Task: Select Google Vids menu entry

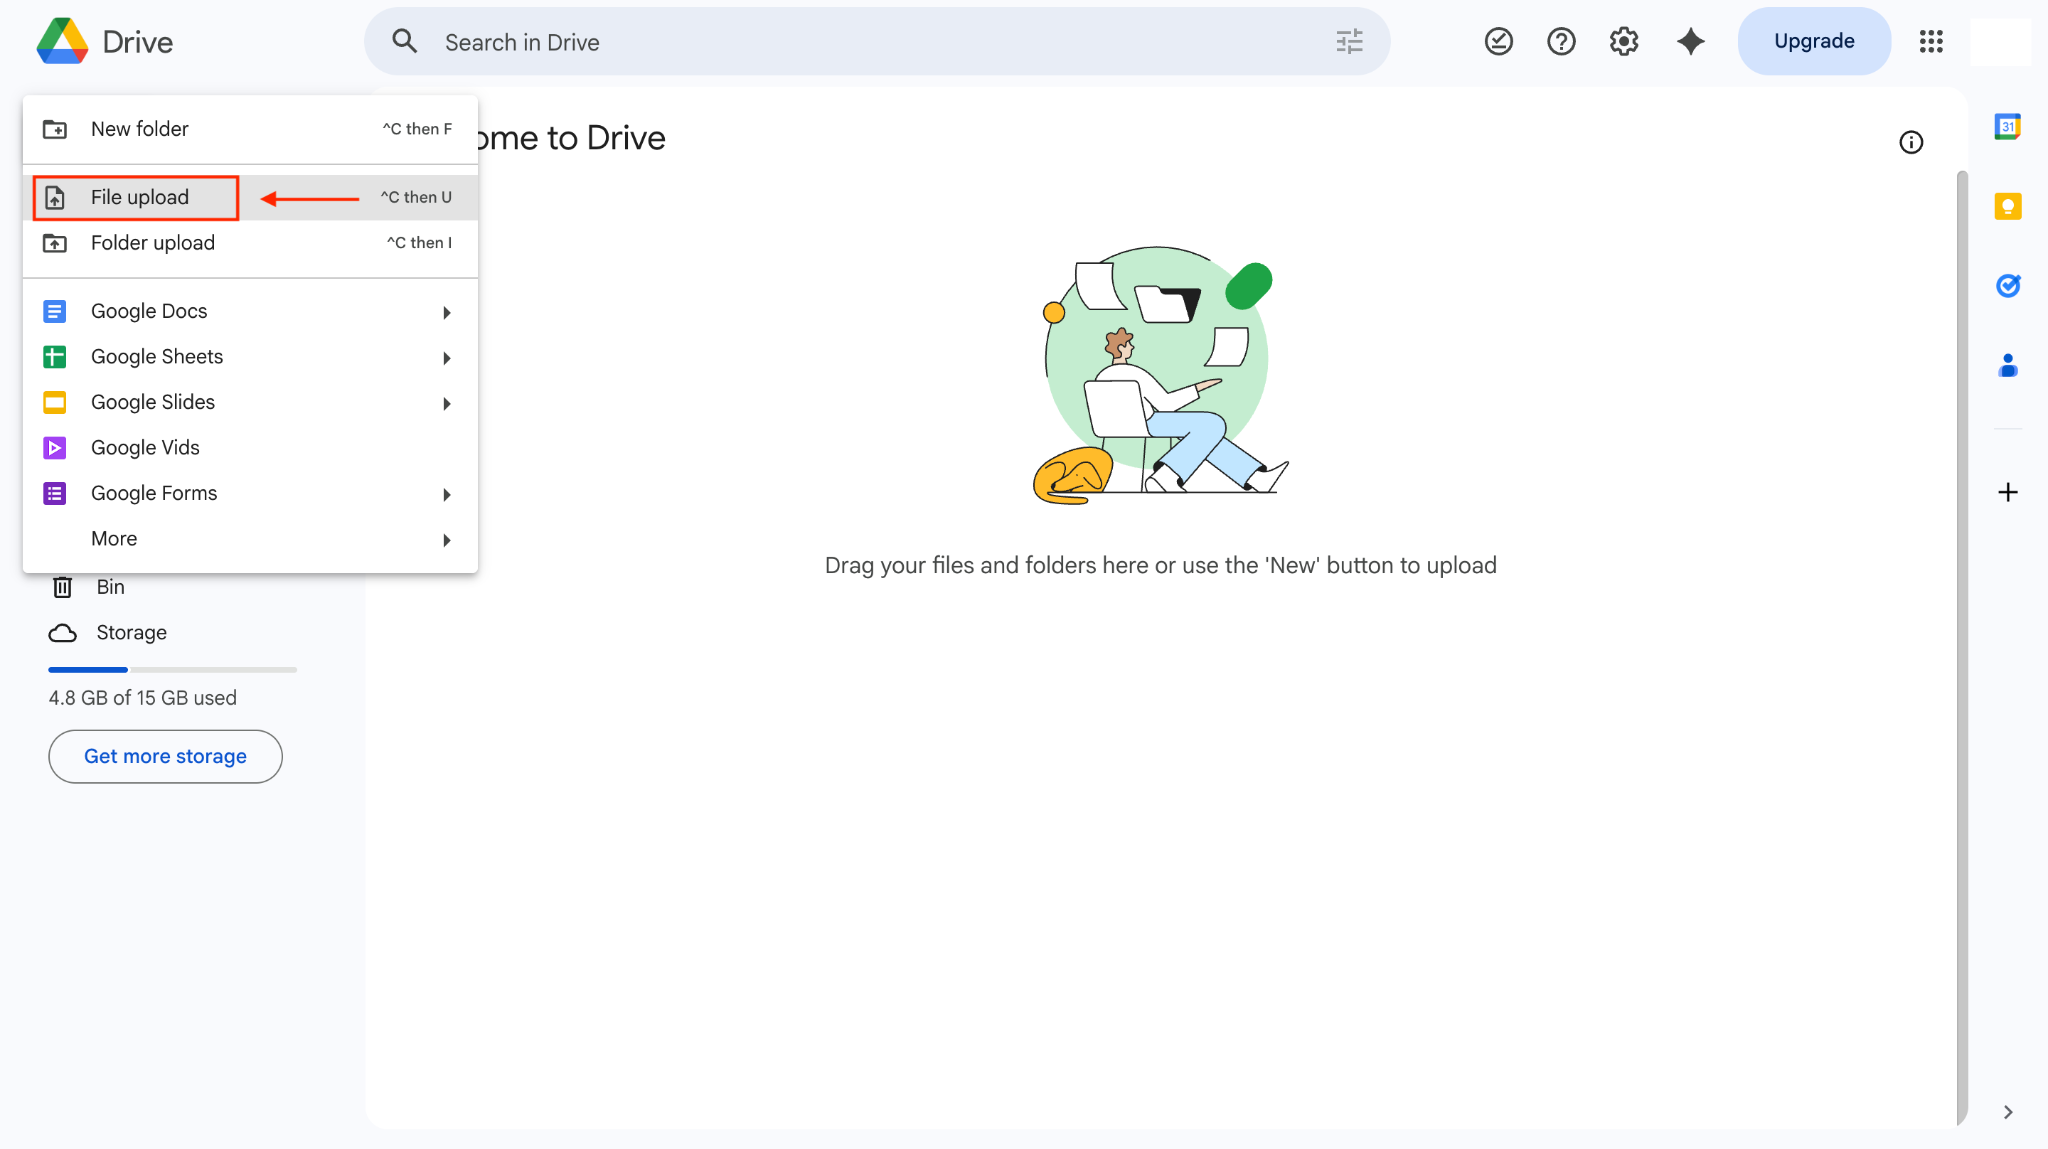Action: [250, 448]
